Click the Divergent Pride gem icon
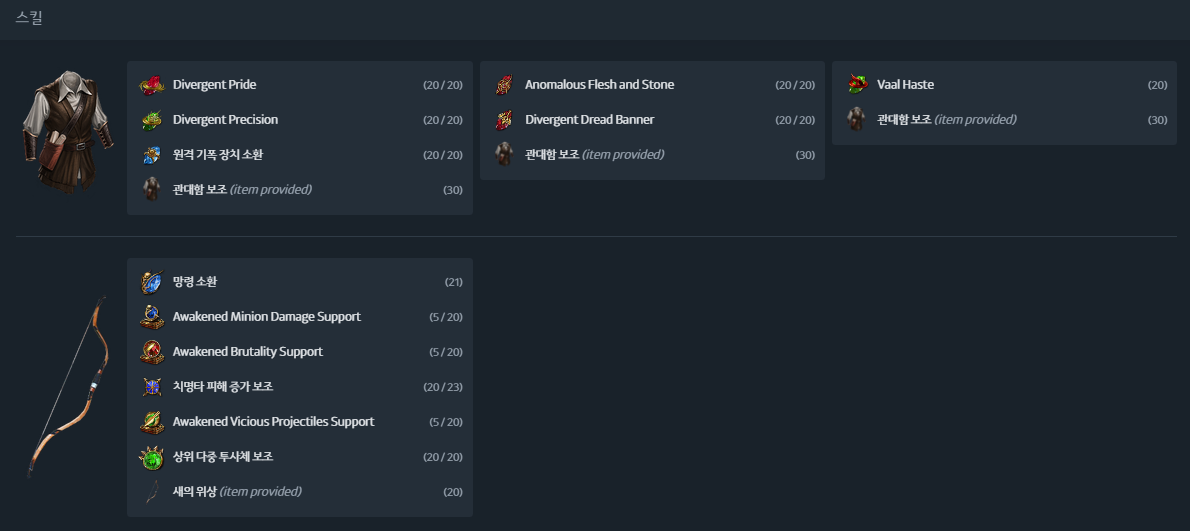1190x531 pixels. click(x=152, y=85)
